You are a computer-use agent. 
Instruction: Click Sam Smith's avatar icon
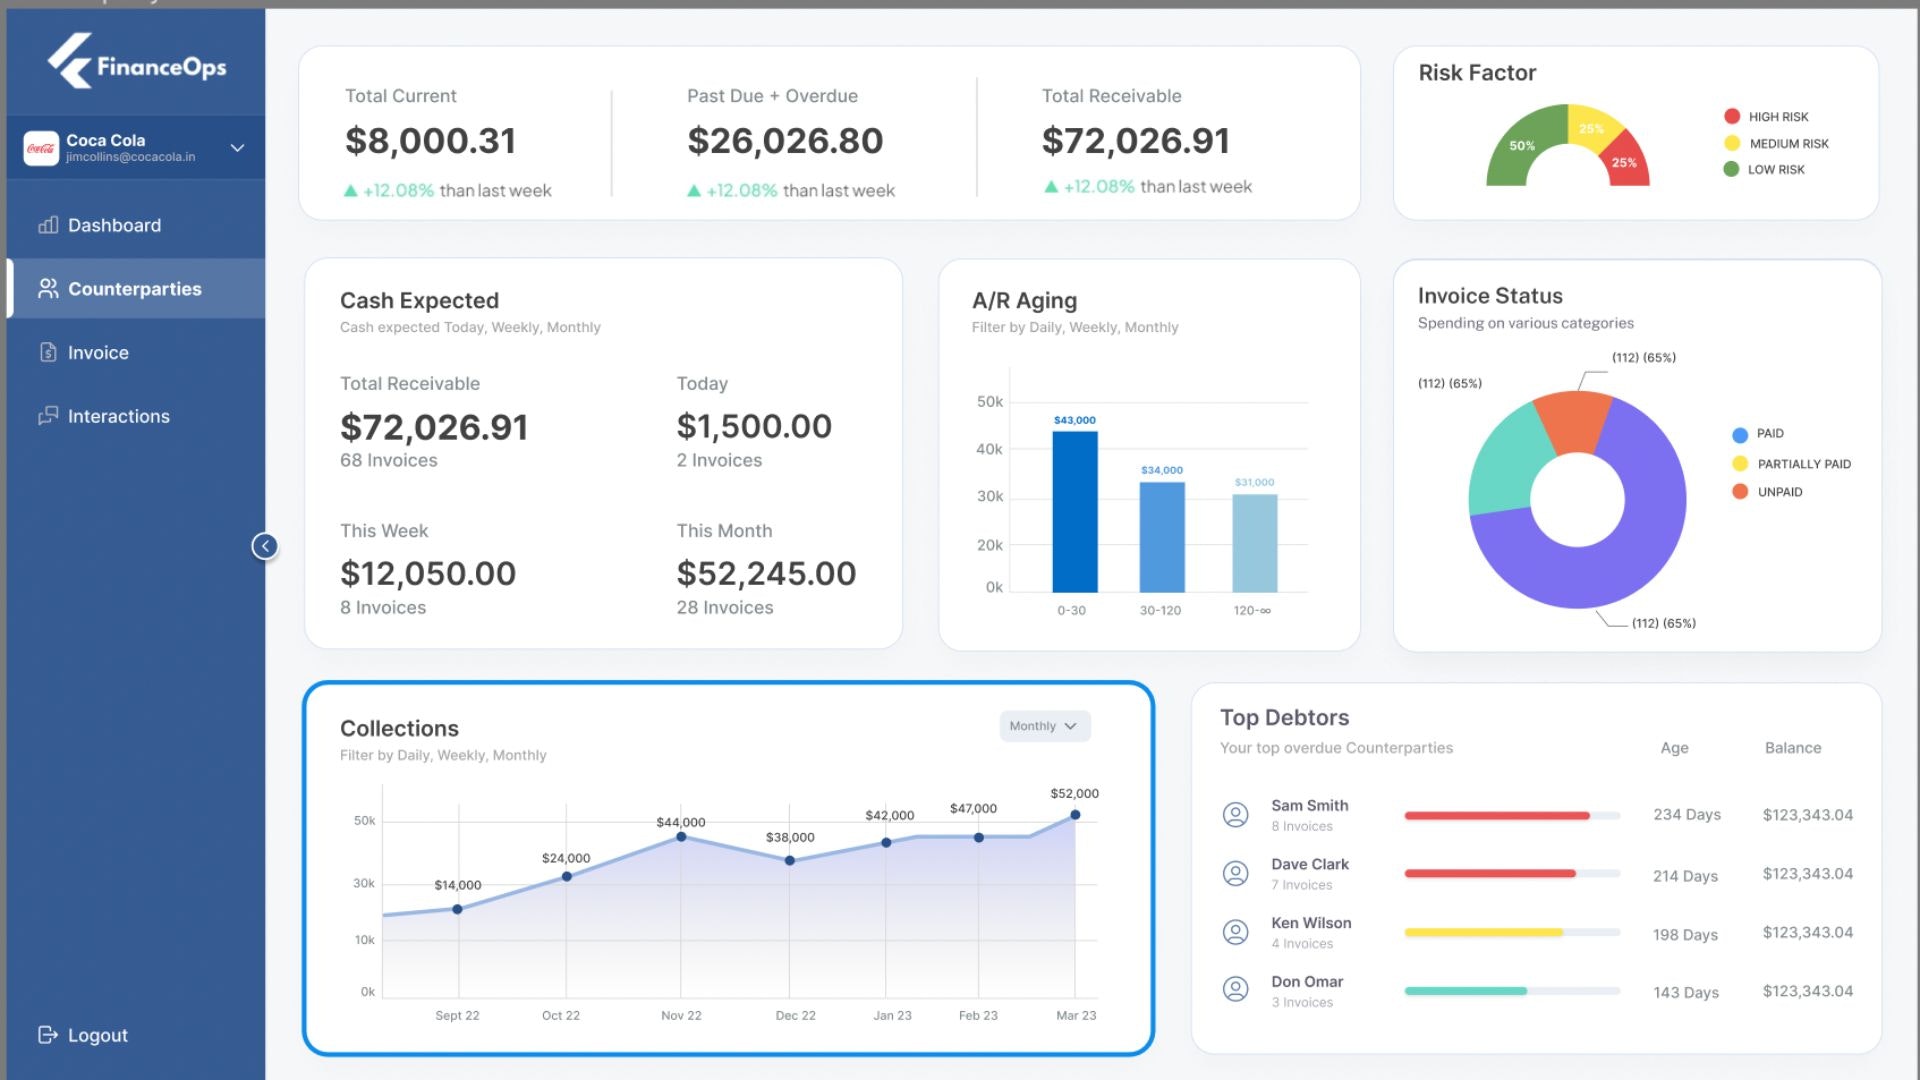click(x=1236, y=815)
